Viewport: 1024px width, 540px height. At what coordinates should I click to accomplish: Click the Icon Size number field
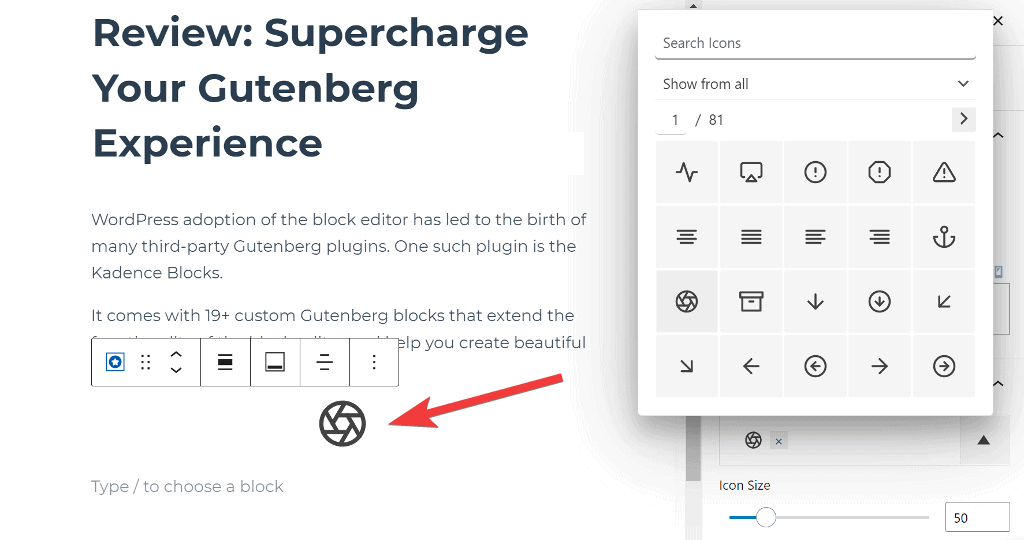(976, 518)
